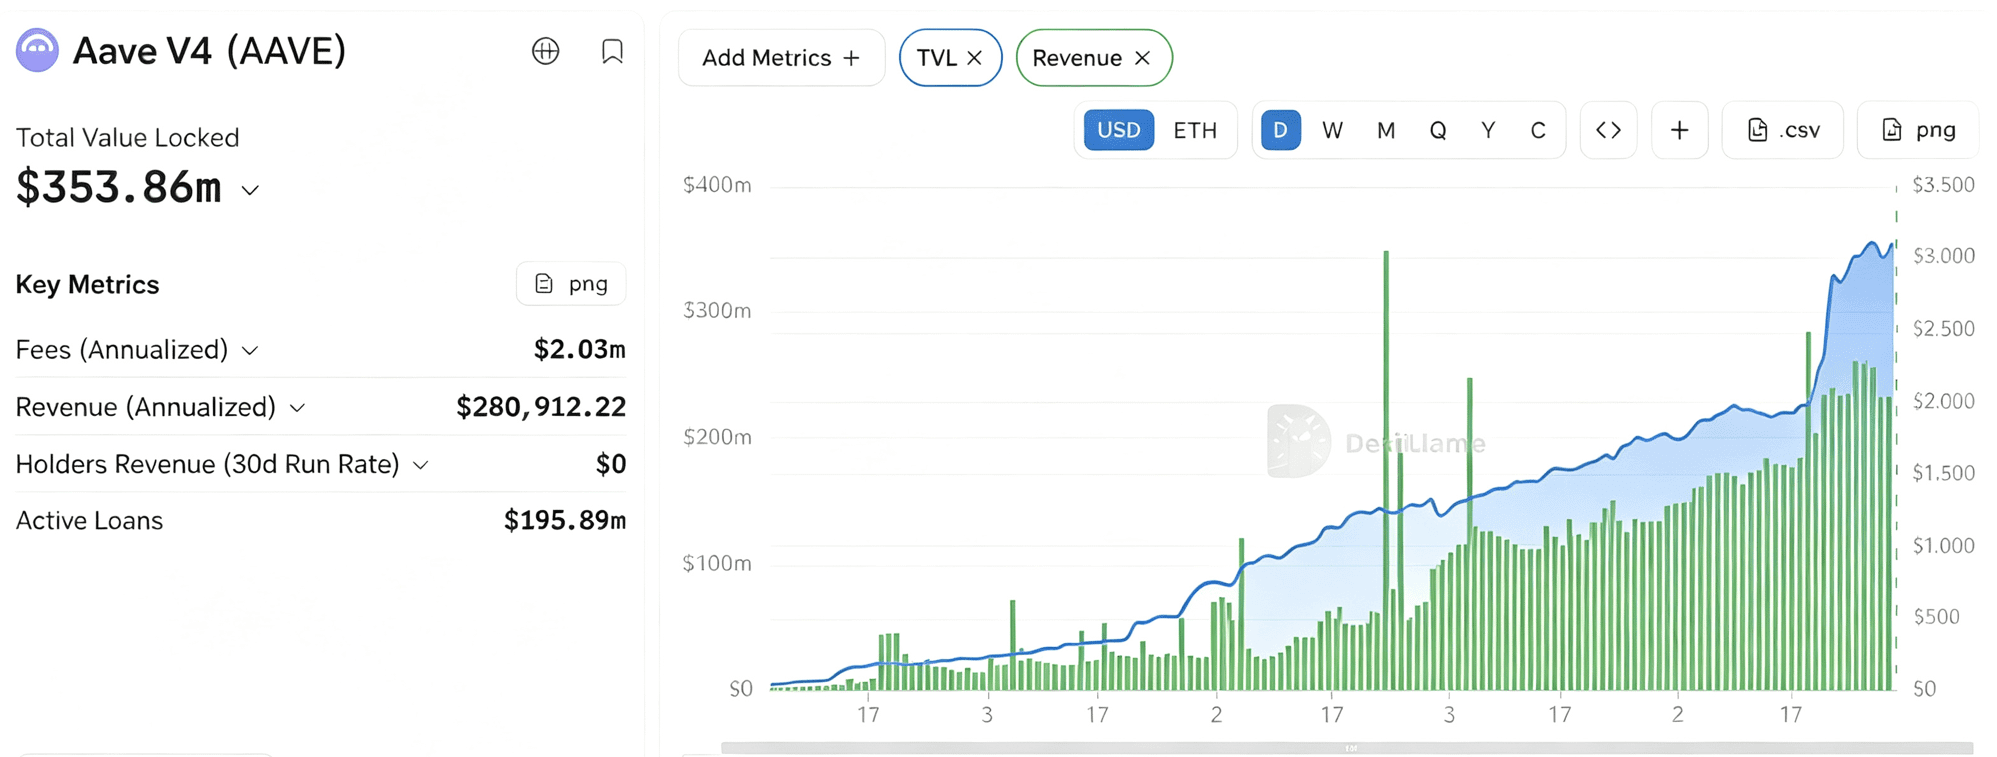Screen dimensions: 1997x757
Task: Select the cumulative (C) interval
Action: (1538, 130)
